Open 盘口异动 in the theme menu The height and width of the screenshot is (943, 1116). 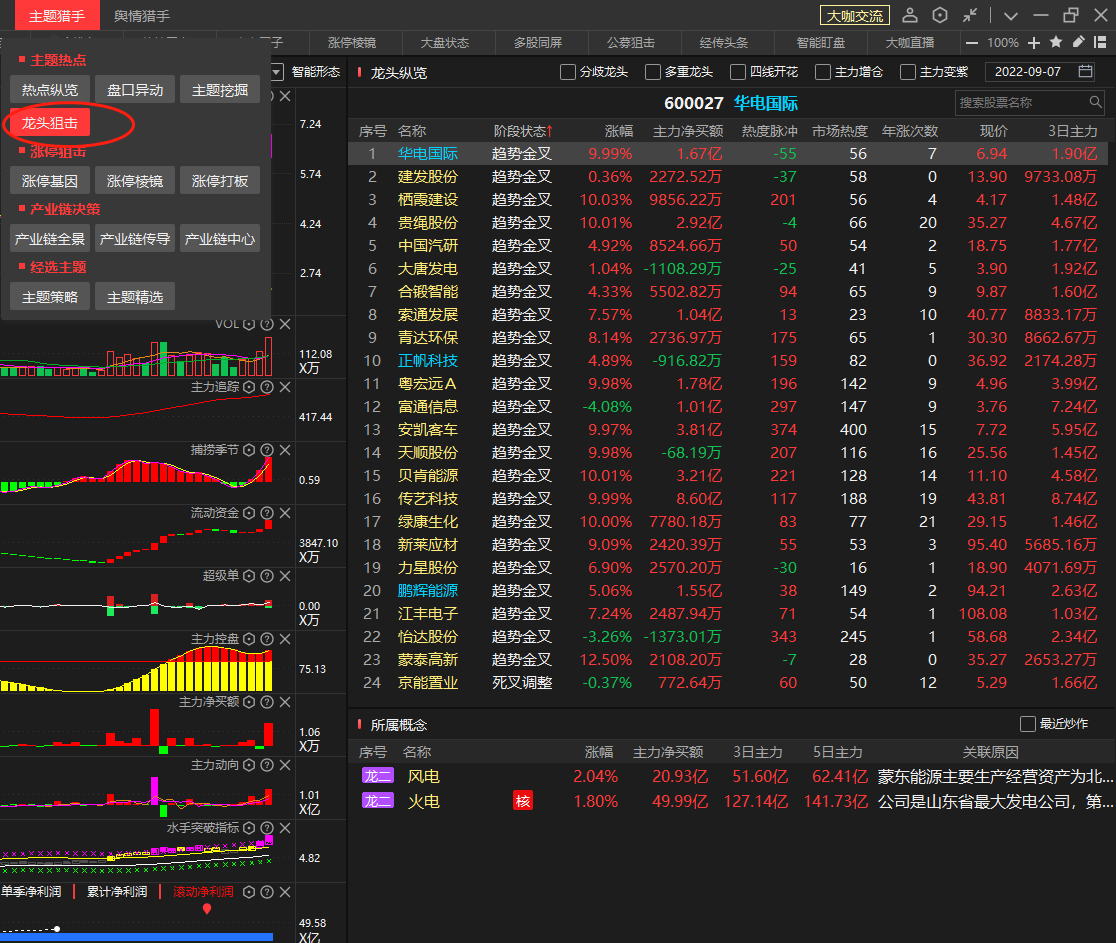click(x=135, y=90)
